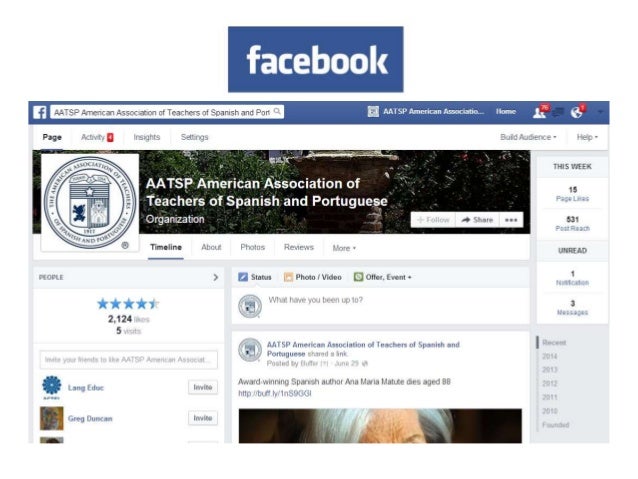Expand the Help dropdown

pos(587,137)
